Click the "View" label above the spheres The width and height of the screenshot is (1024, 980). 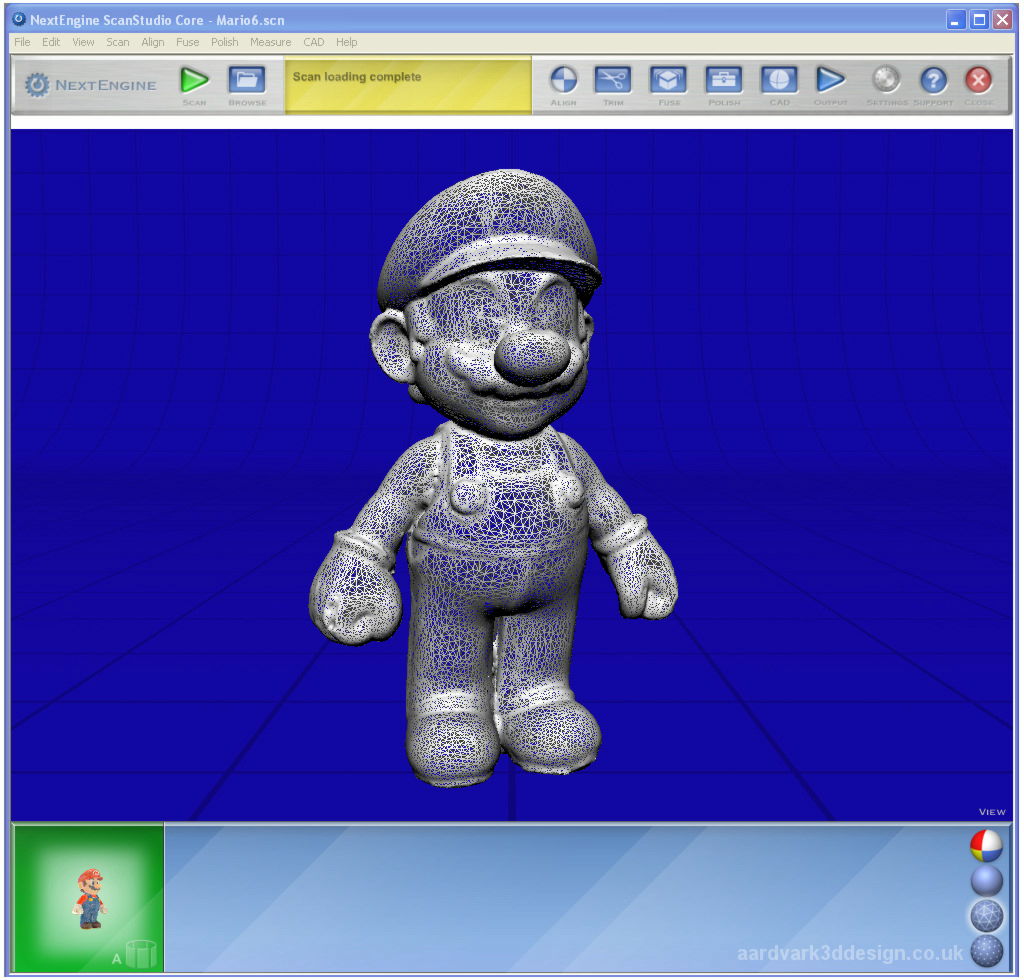click(x=992, y=812)
